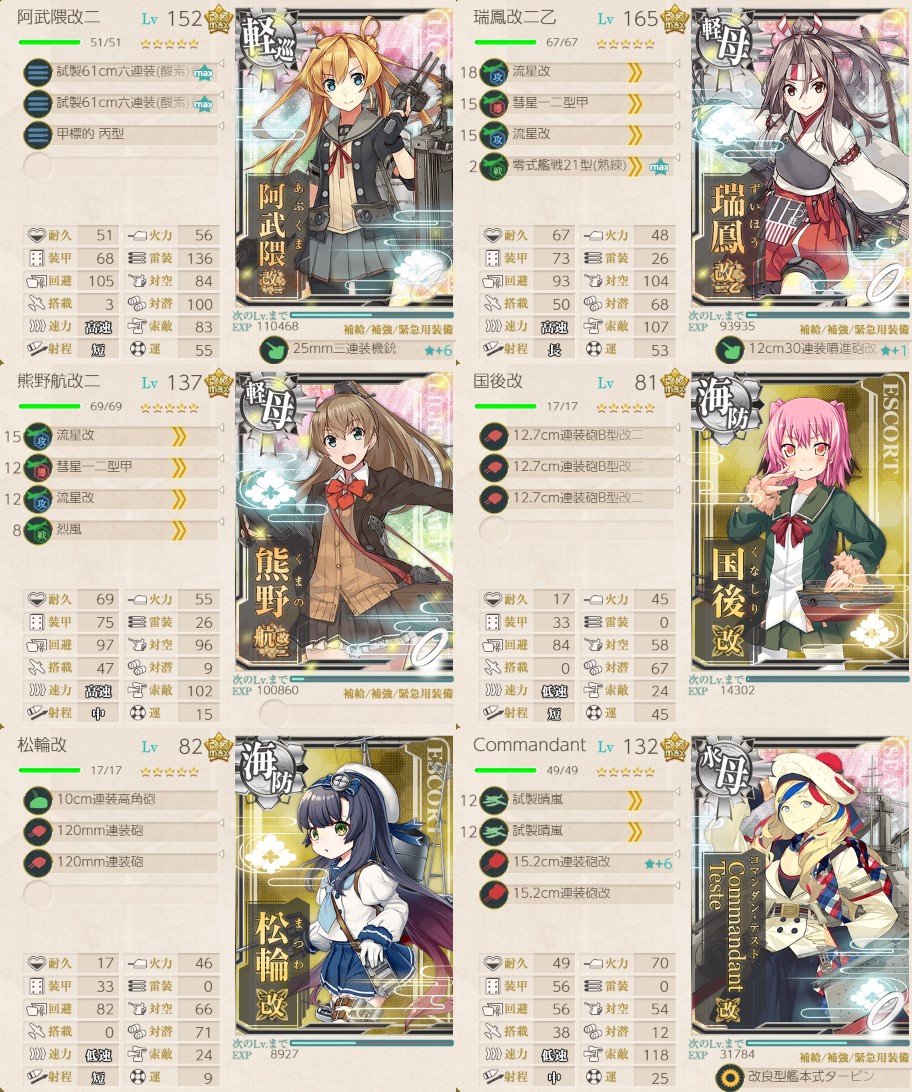
Task: Select 阿武隈改二's empty fourth equipment slot
Action: pyautogui.click(x=120, y=166)
